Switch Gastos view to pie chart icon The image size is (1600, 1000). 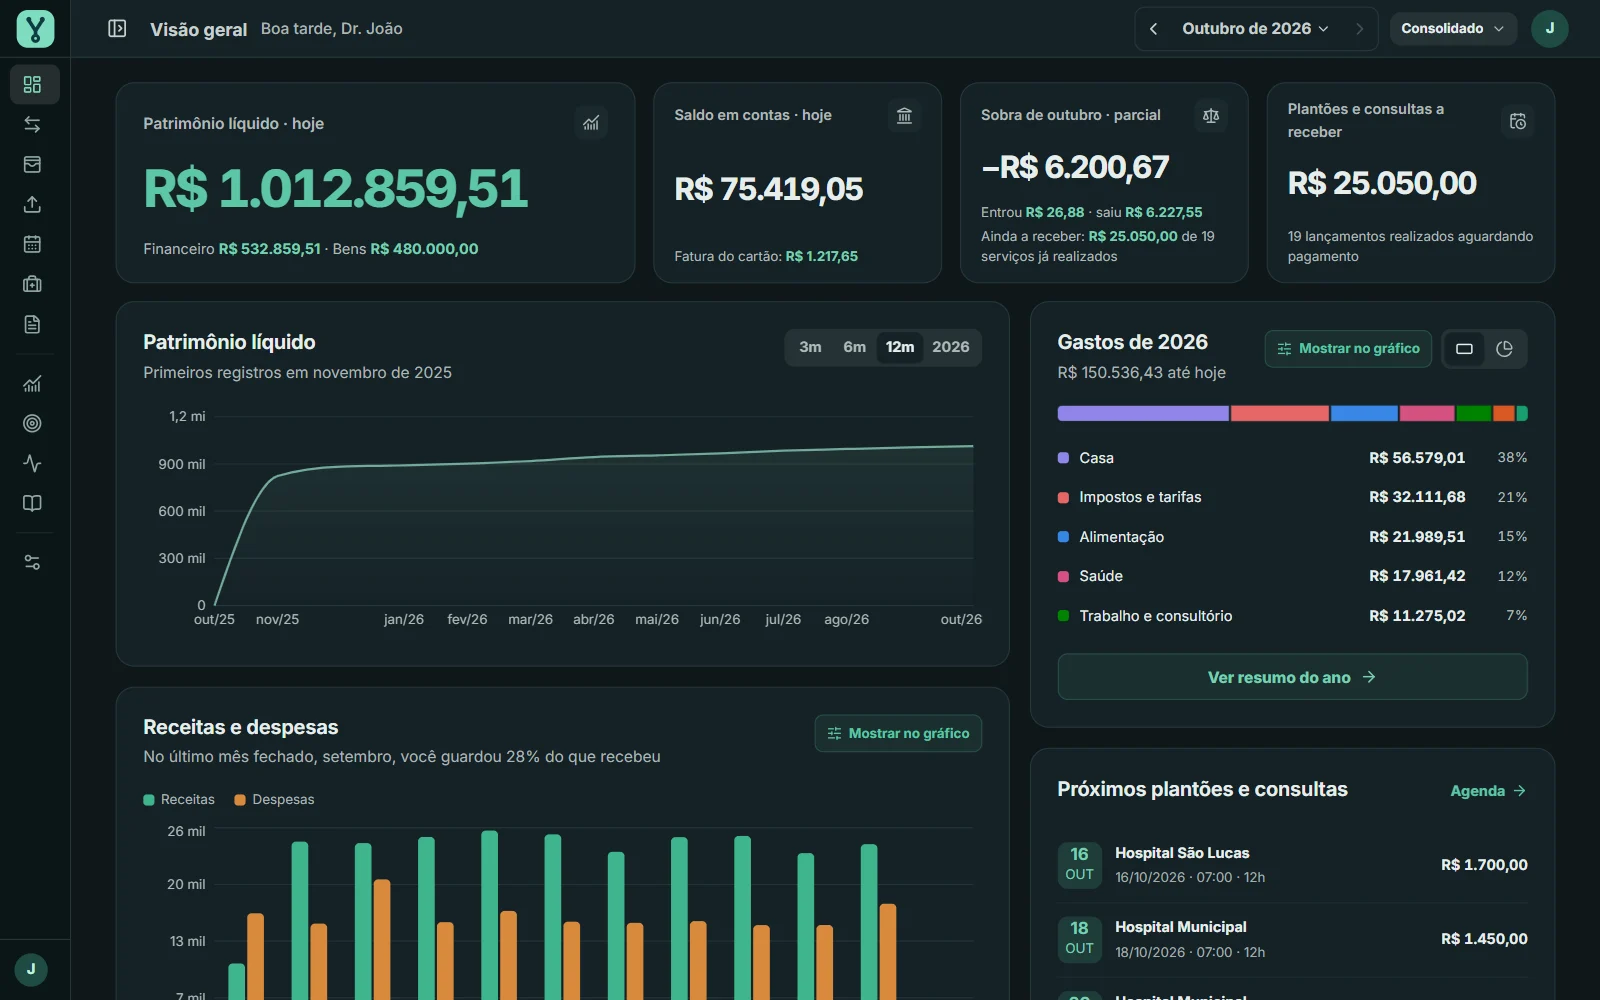click(x=1504, y=349)
